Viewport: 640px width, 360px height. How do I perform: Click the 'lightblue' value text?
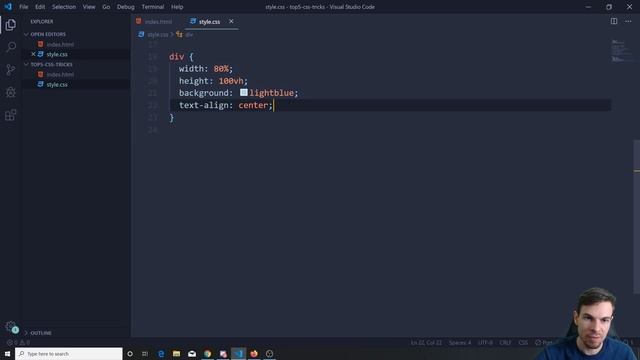271,93
